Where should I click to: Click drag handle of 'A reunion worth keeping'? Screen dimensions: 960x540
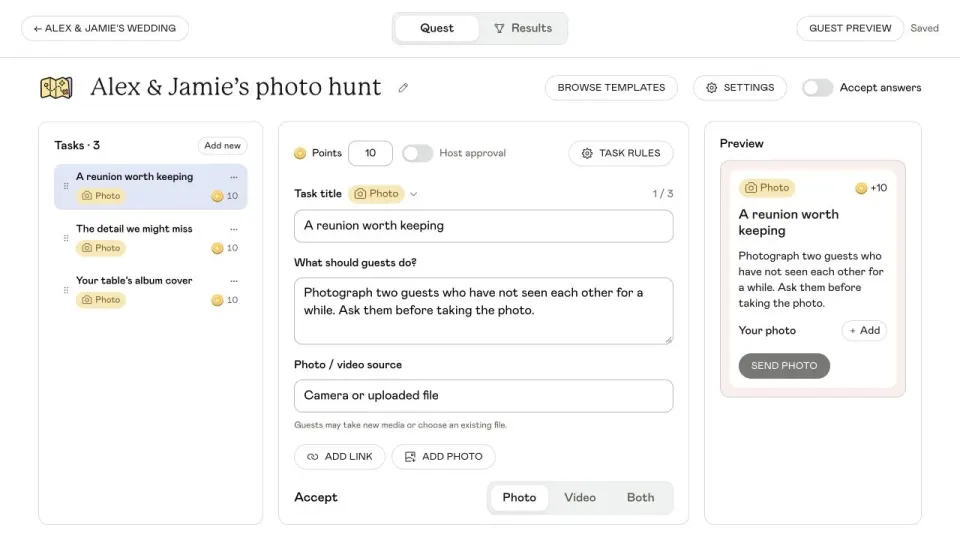(x=66, y=186)
